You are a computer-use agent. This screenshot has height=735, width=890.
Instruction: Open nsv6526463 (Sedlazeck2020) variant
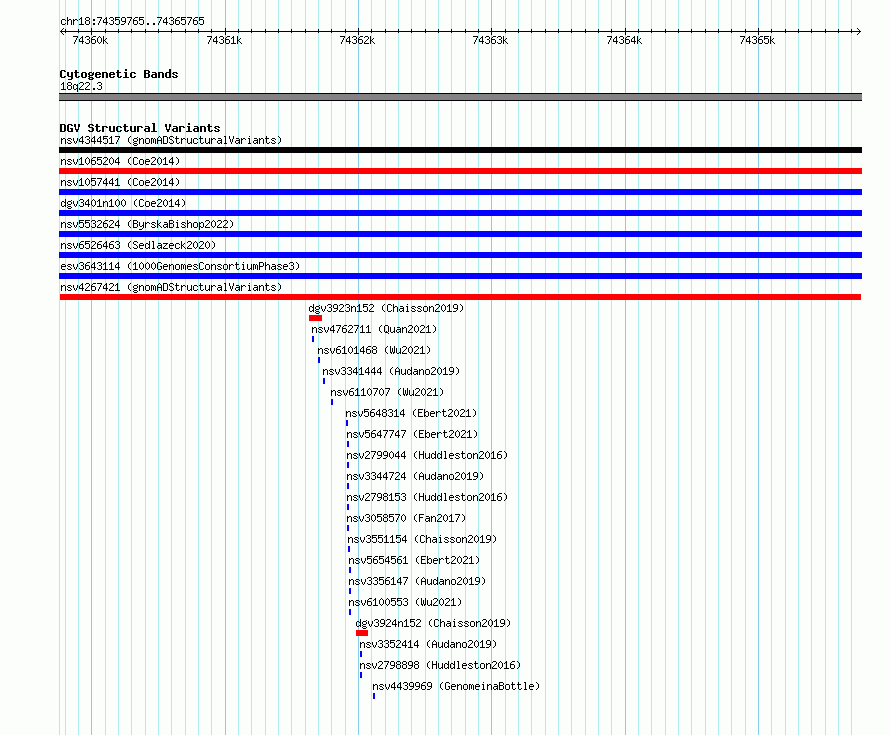[x=138, y=245]
